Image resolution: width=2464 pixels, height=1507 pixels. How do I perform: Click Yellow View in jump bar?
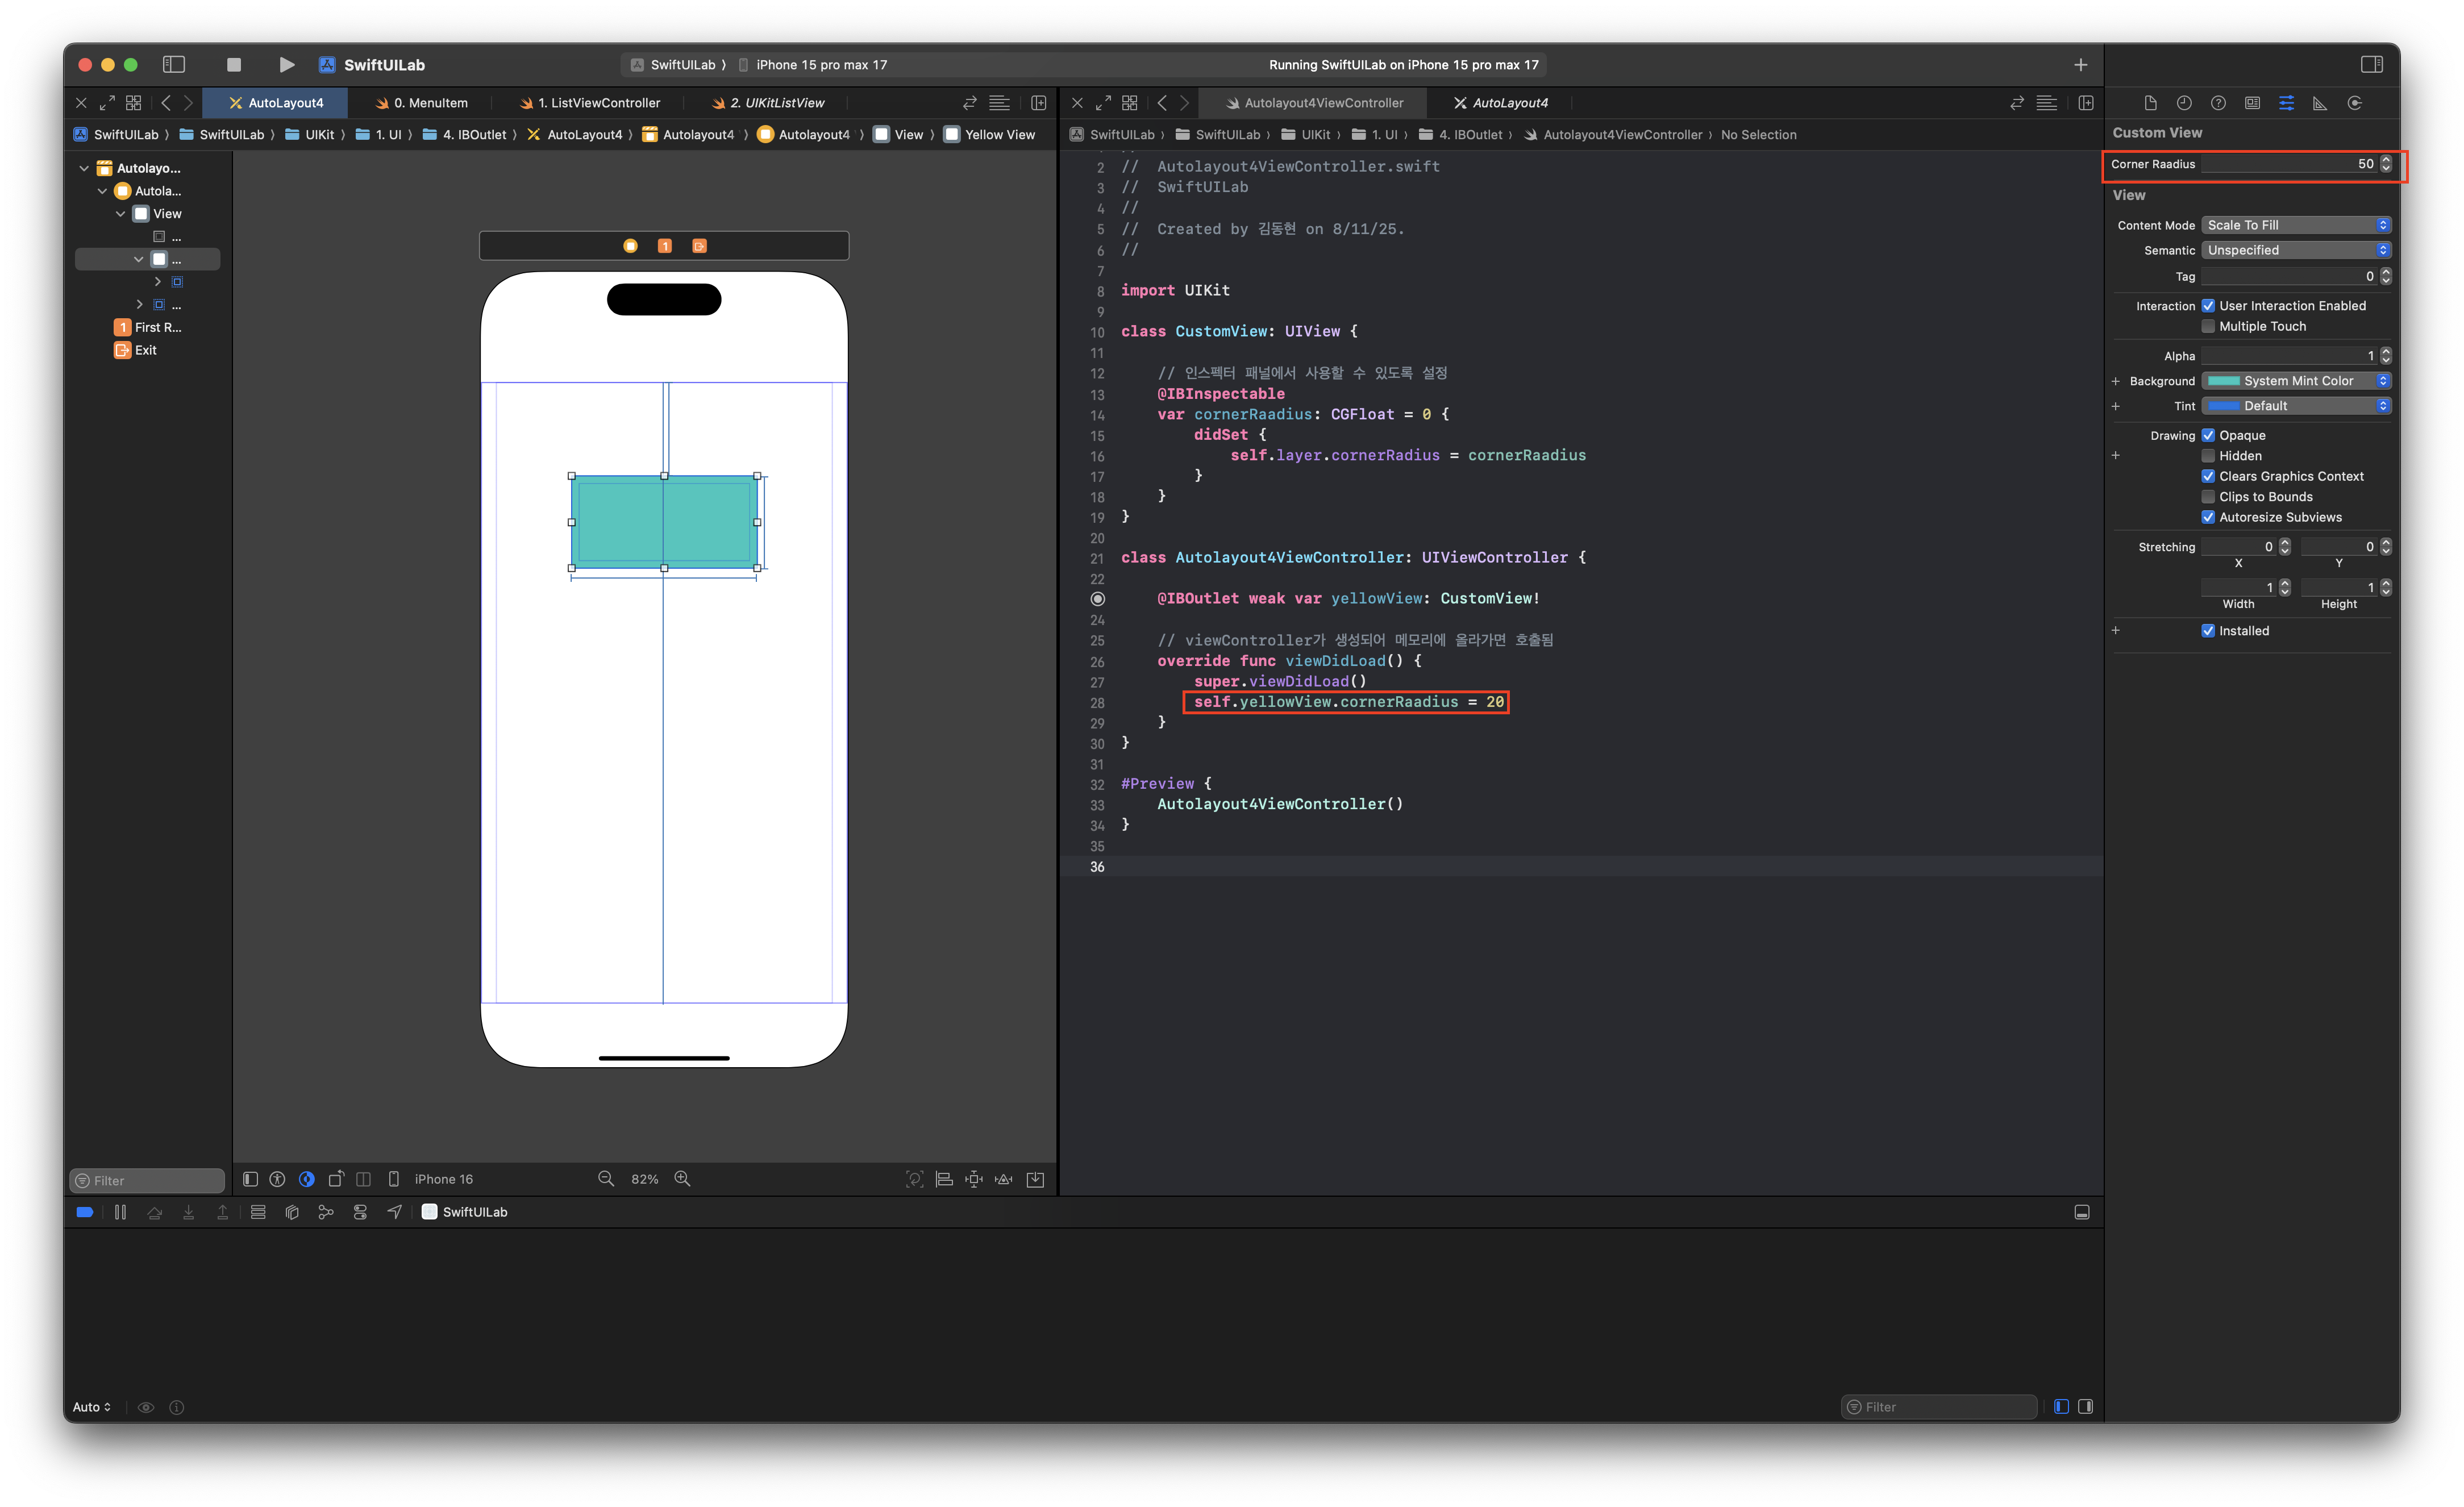pos(990,134)
